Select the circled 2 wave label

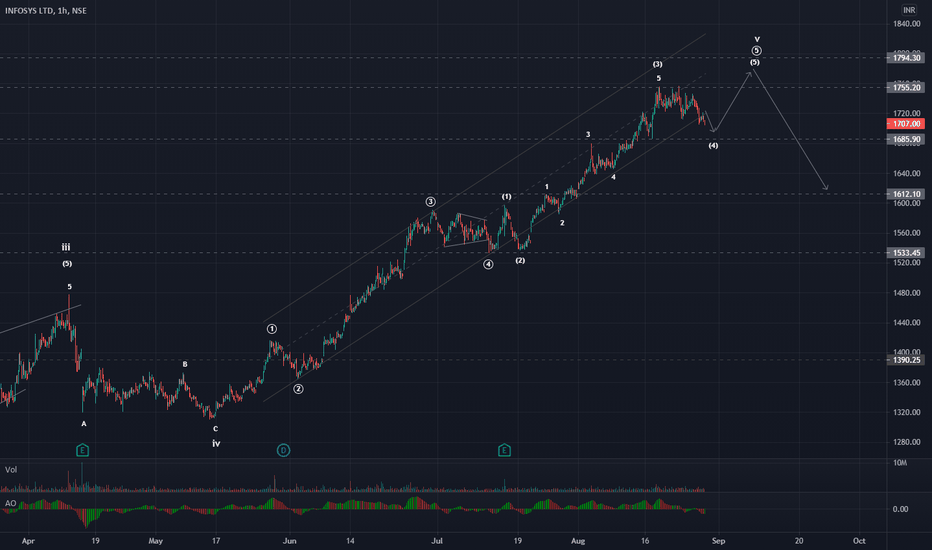[x=298, y=389]
